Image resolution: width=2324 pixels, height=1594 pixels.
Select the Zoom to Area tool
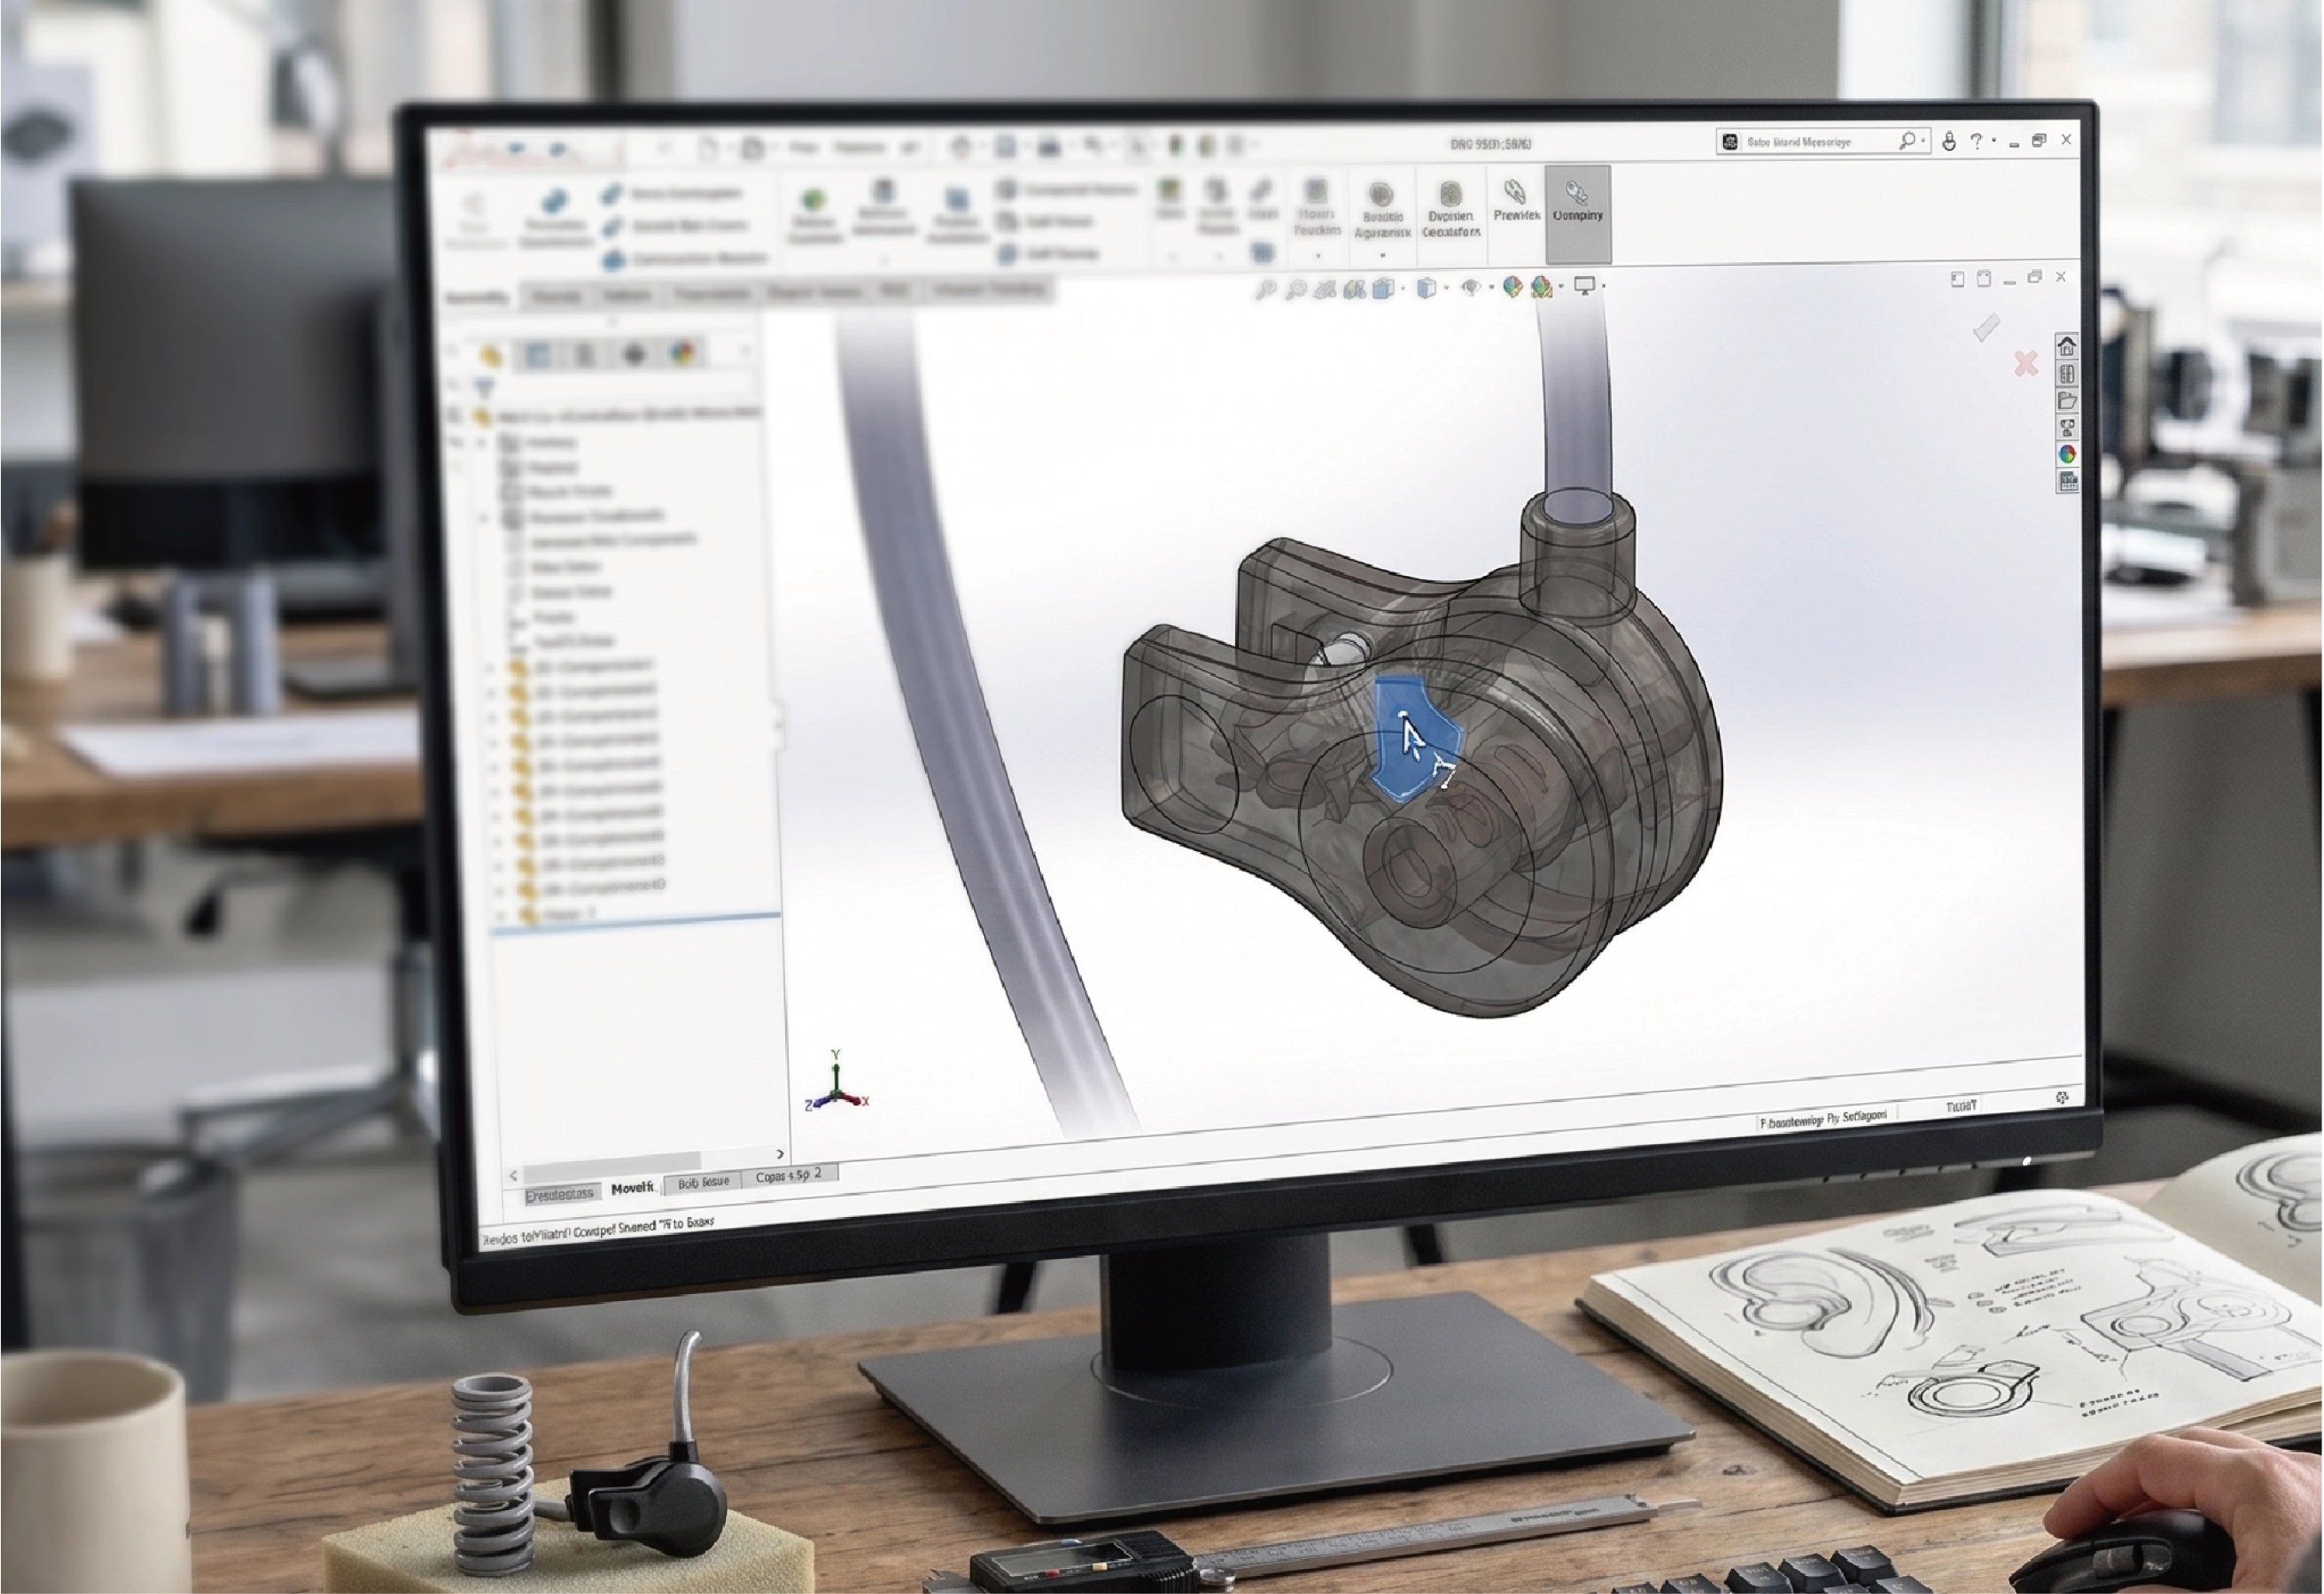tap(1296, 290)
